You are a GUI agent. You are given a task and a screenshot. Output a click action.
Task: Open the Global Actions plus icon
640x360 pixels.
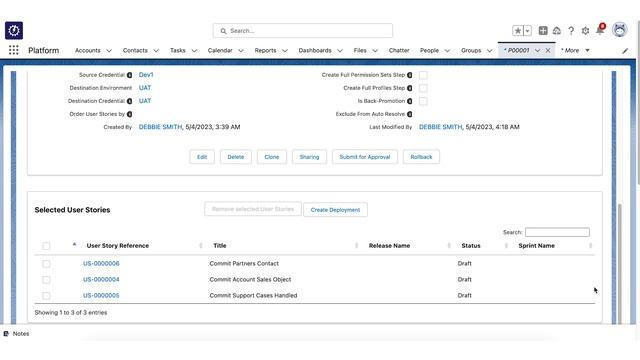(543, 31)
